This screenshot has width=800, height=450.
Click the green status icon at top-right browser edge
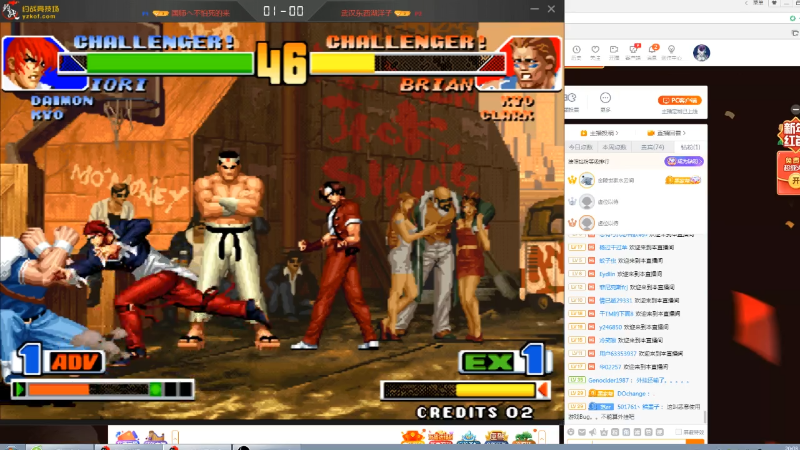792,18
